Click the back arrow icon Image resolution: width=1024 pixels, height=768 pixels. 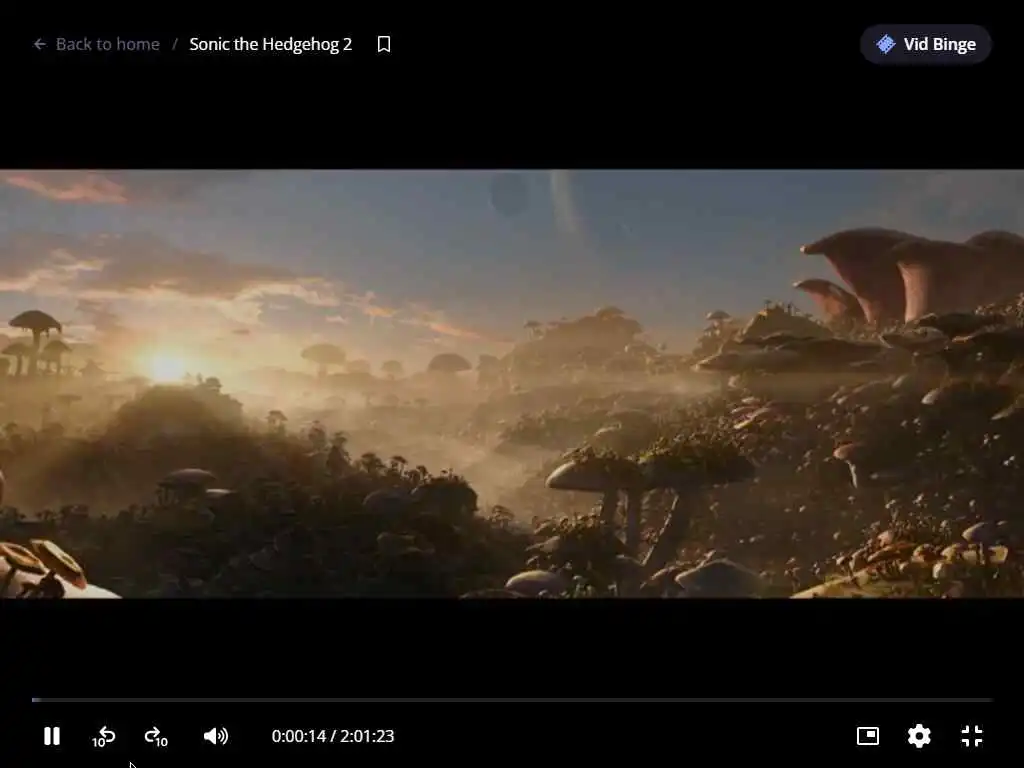point(40,44)
